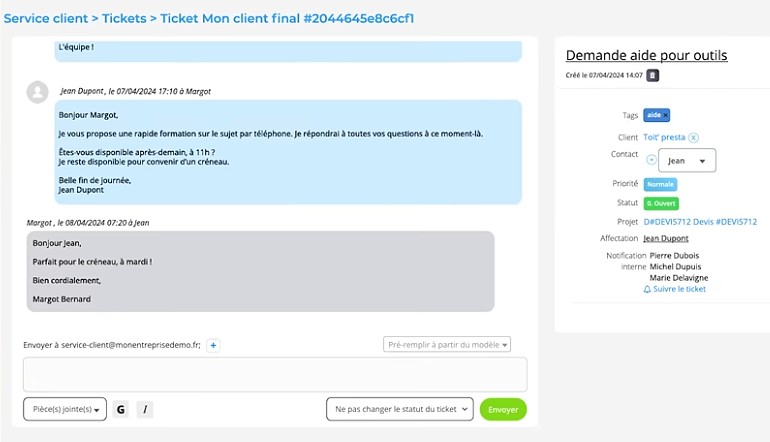Click the Normale priority badge
This screenshot has height=442, width=770.
pyautogui.click(x=660, y=184)
